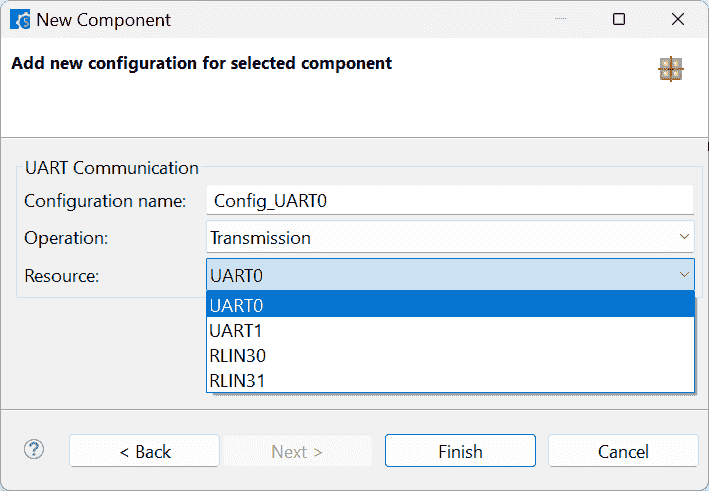Screen dimensions: 709x491
Task: Close the New Component dialog
Action: point(675,20)
